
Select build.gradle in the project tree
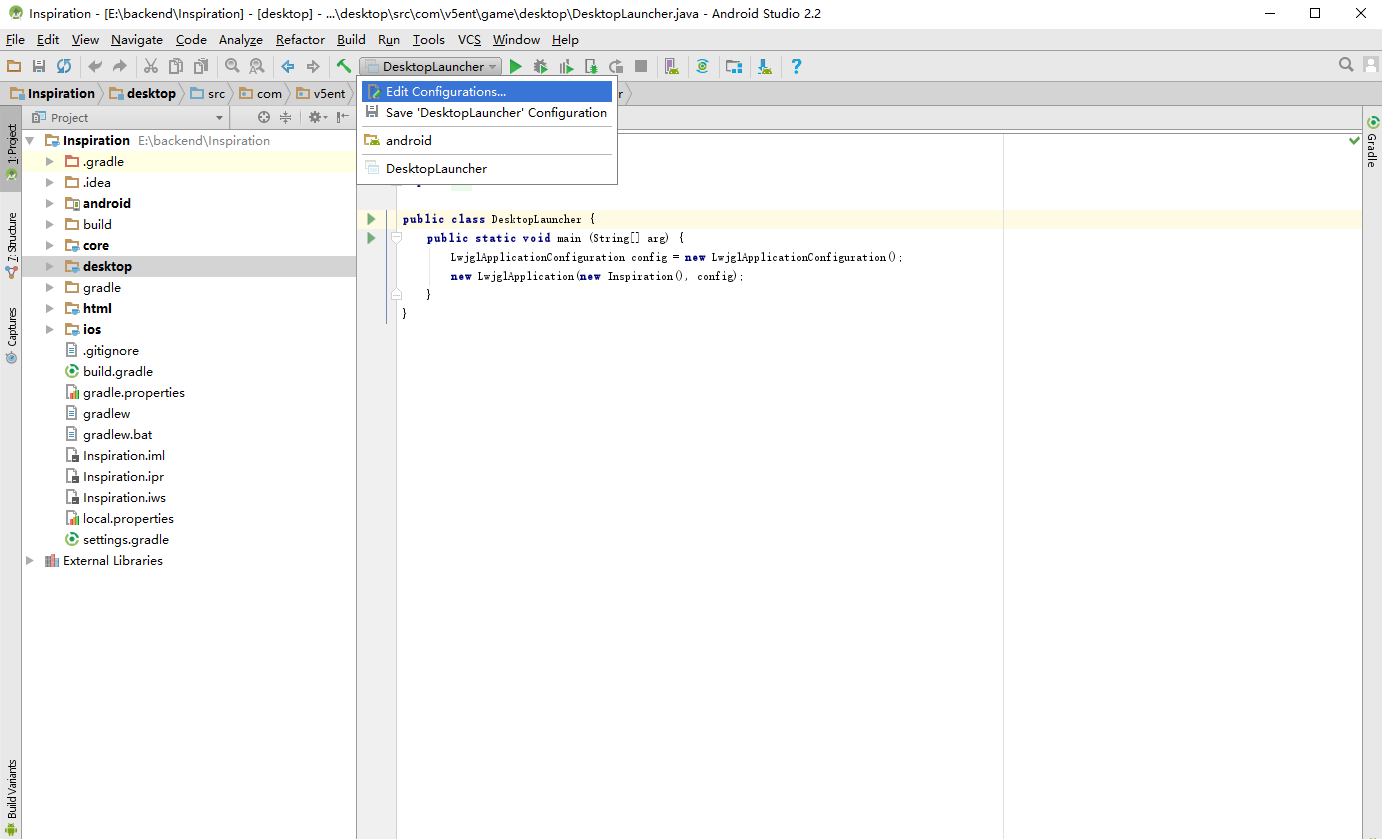point(109,372)
